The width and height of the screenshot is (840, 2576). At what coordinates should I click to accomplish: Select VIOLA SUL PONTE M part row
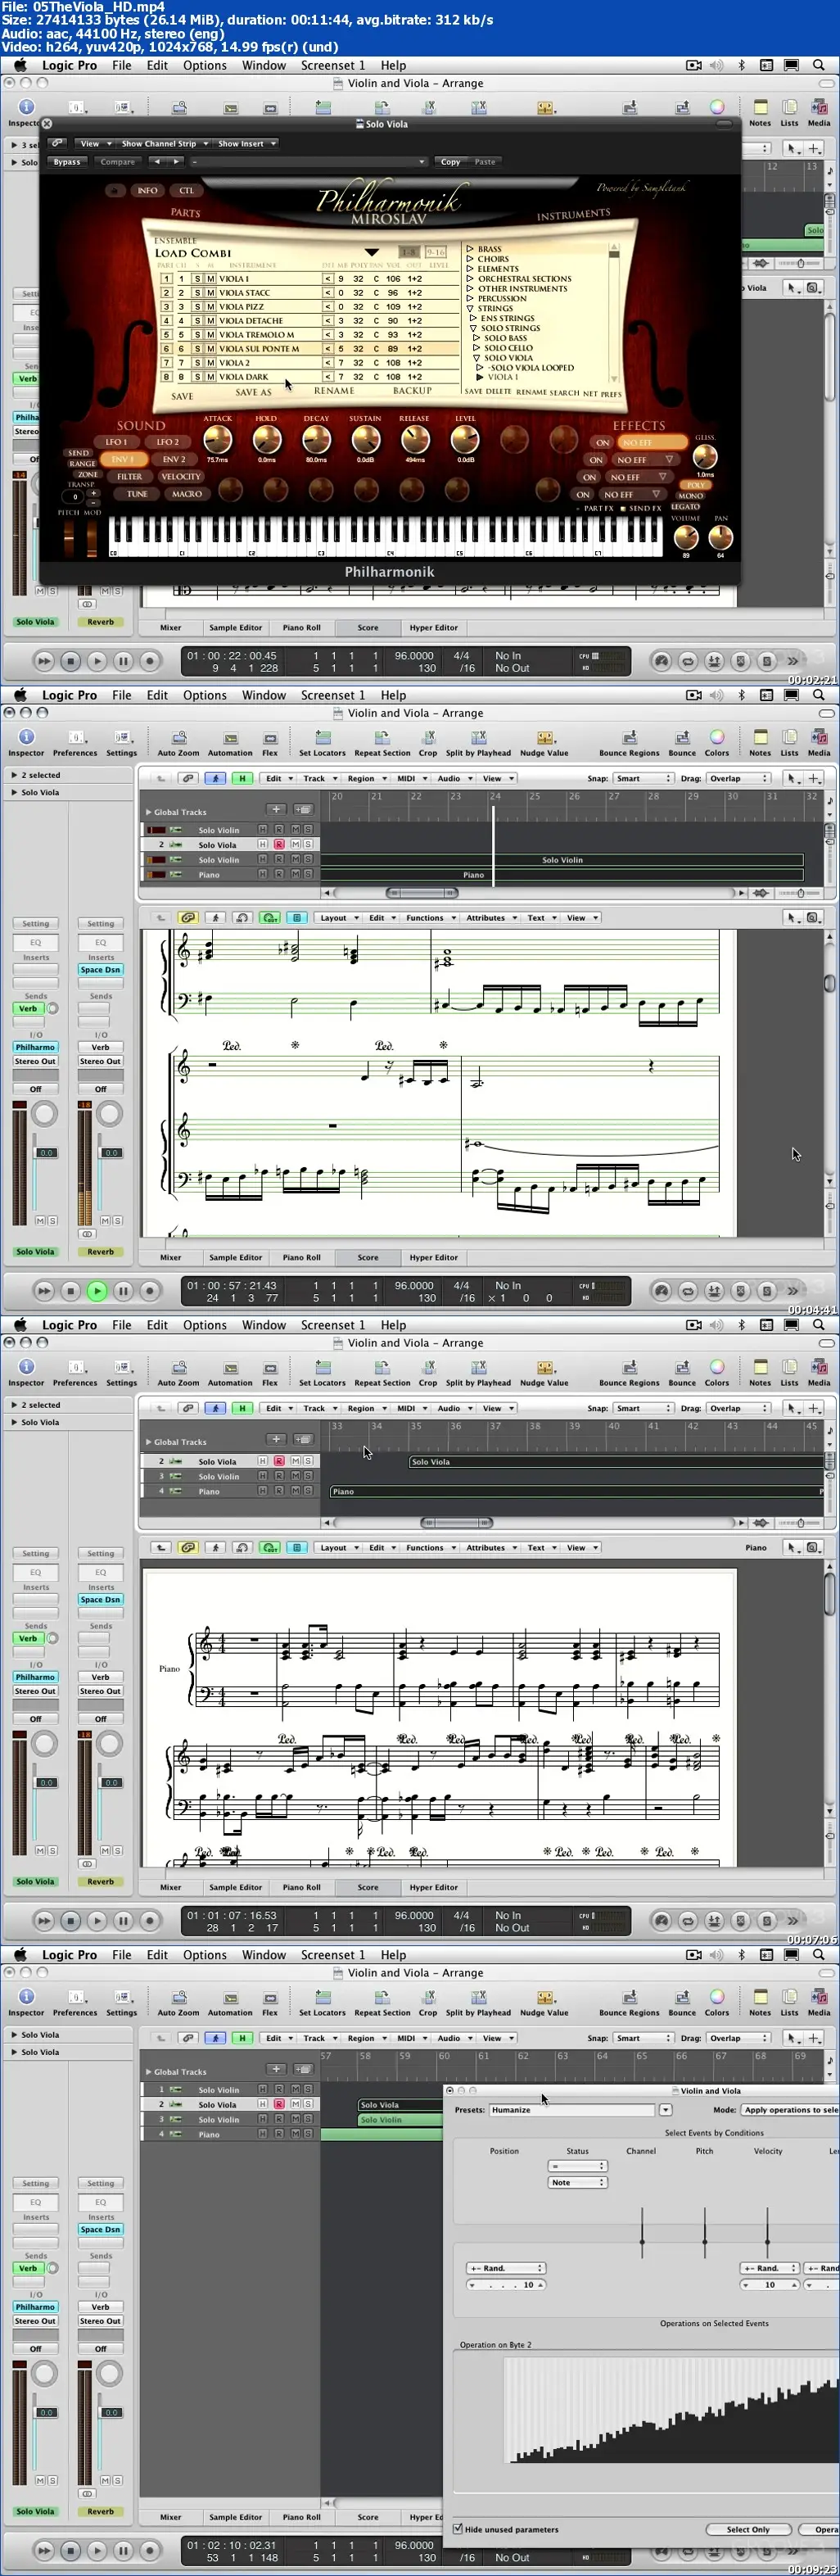[x=305, y=349]
